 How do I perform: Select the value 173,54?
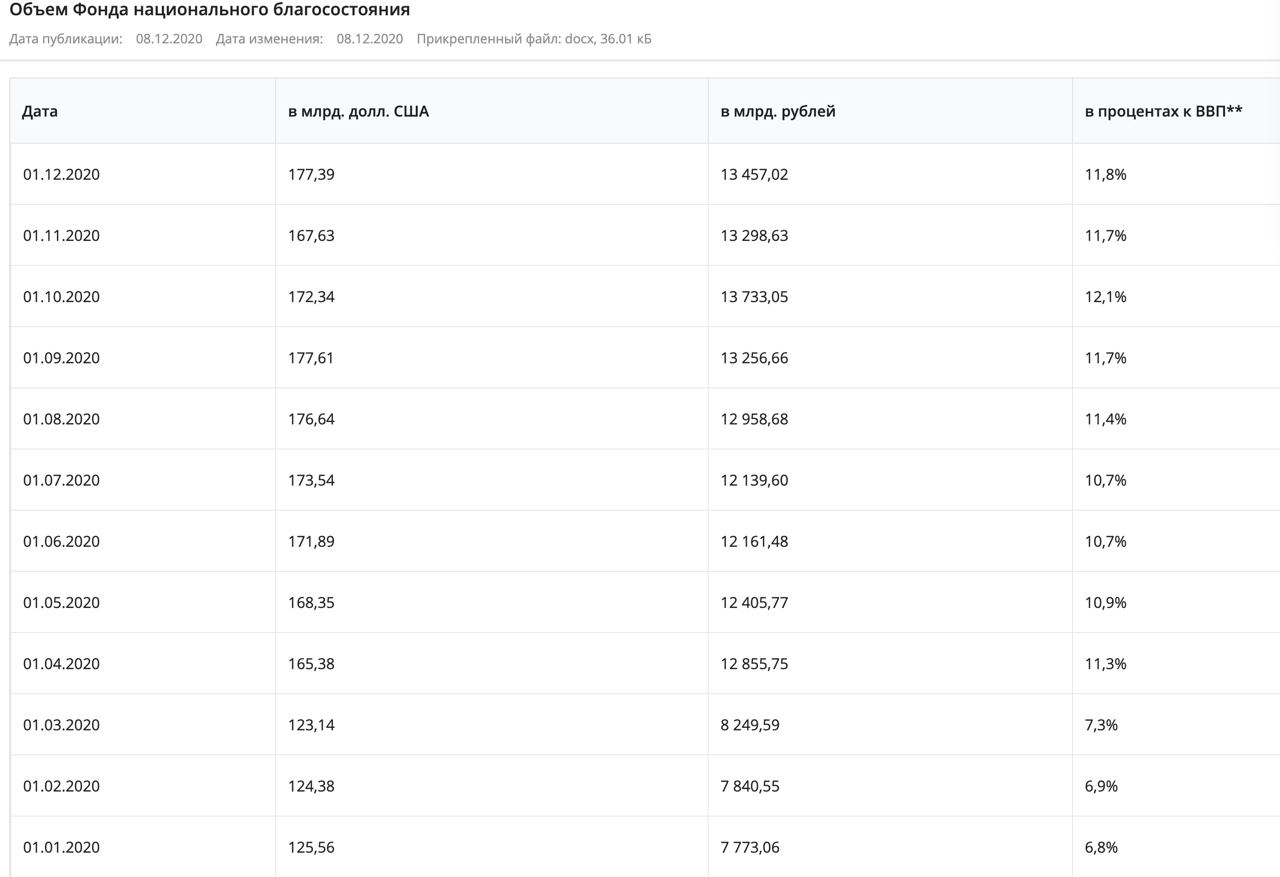311,480
